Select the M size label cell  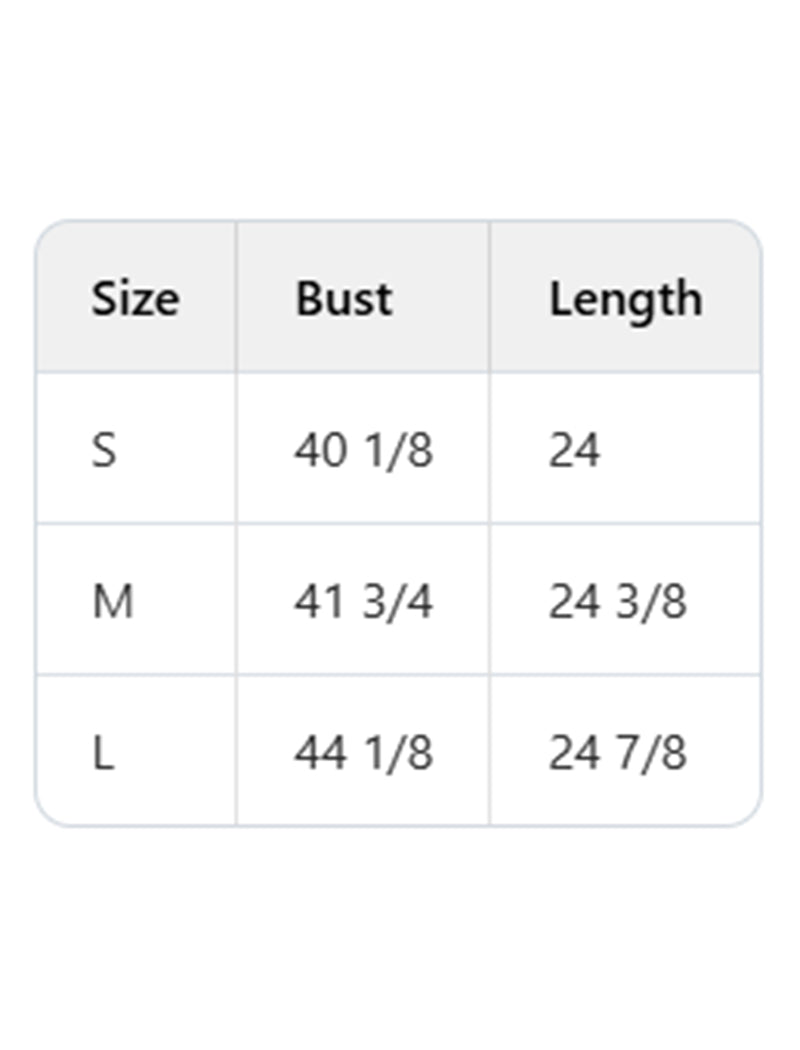[112, 602]
